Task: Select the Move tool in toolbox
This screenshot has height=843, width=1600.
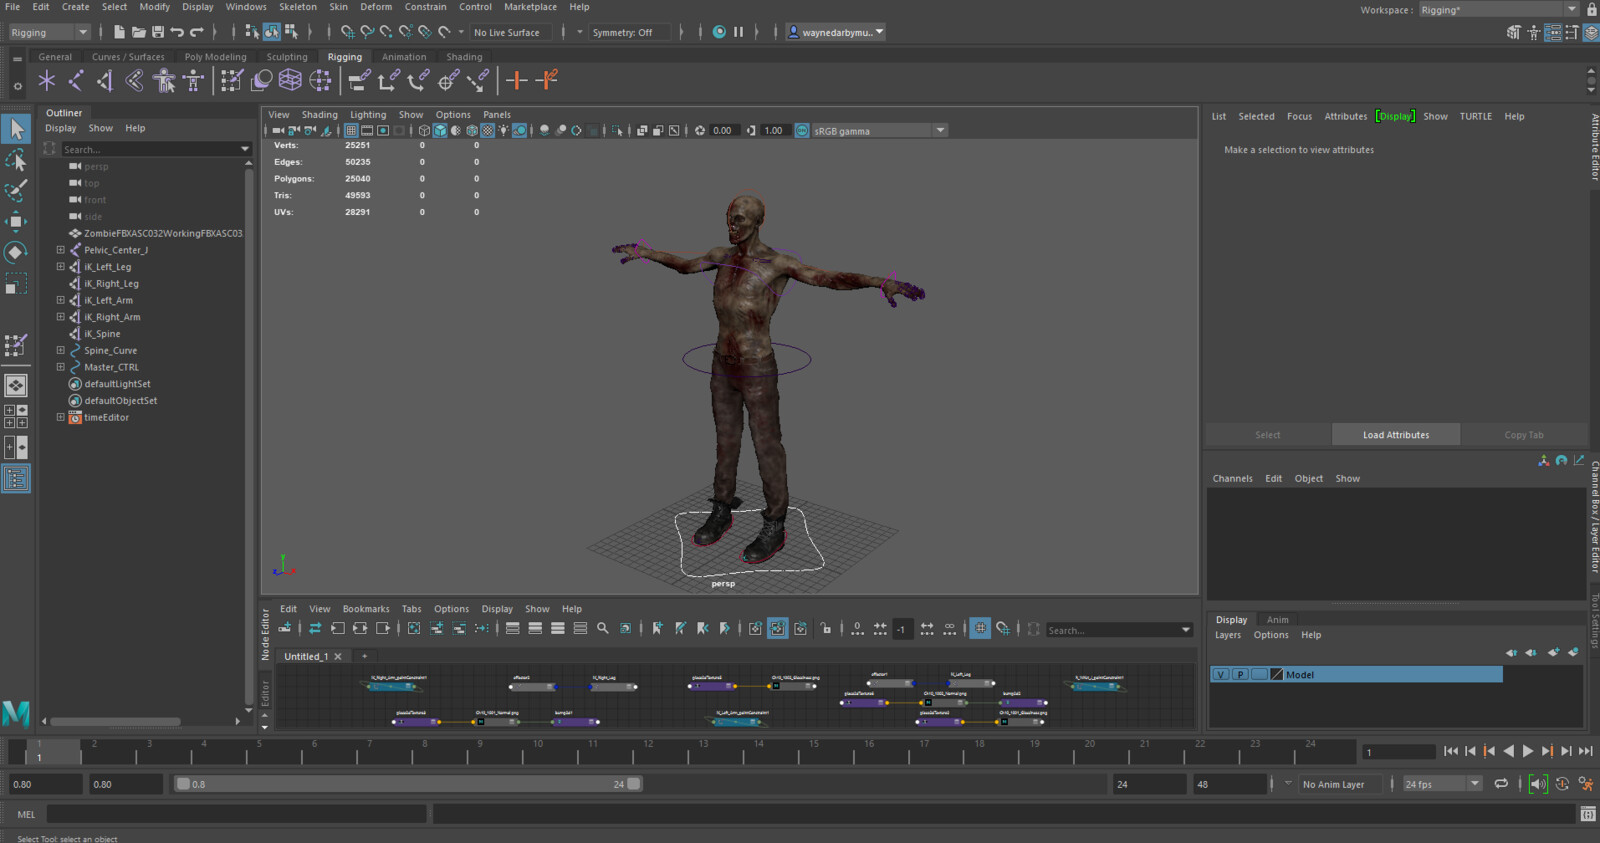Action: (16, 221)
